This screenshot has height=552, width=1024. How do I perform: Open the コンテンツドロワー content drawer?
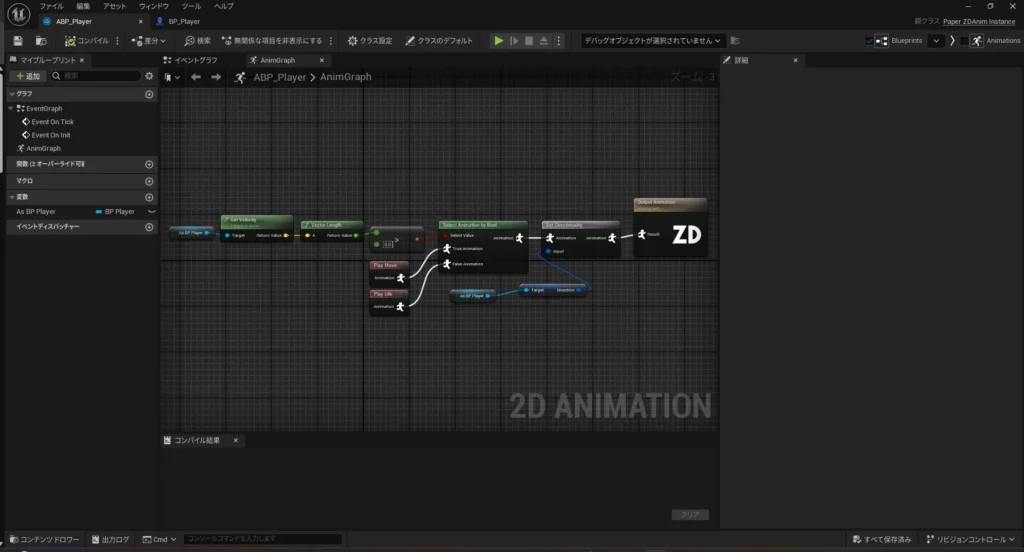pyautogui.click(x=44, y=540)
